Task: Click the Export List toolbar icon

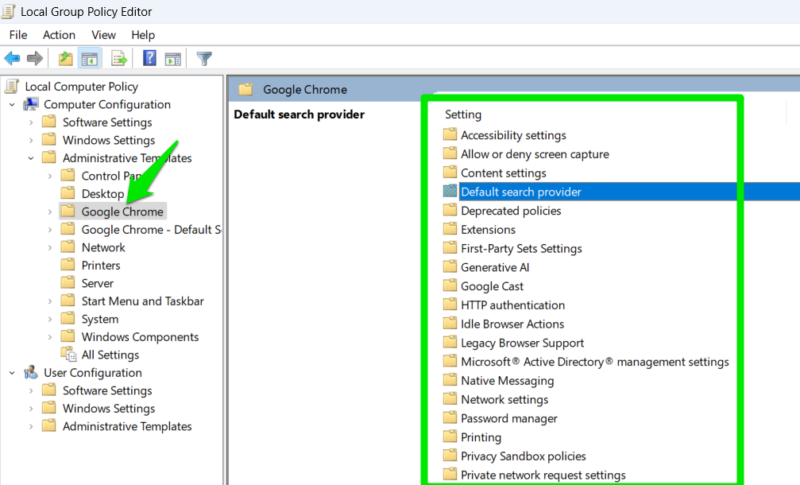Action: point(119,59)
